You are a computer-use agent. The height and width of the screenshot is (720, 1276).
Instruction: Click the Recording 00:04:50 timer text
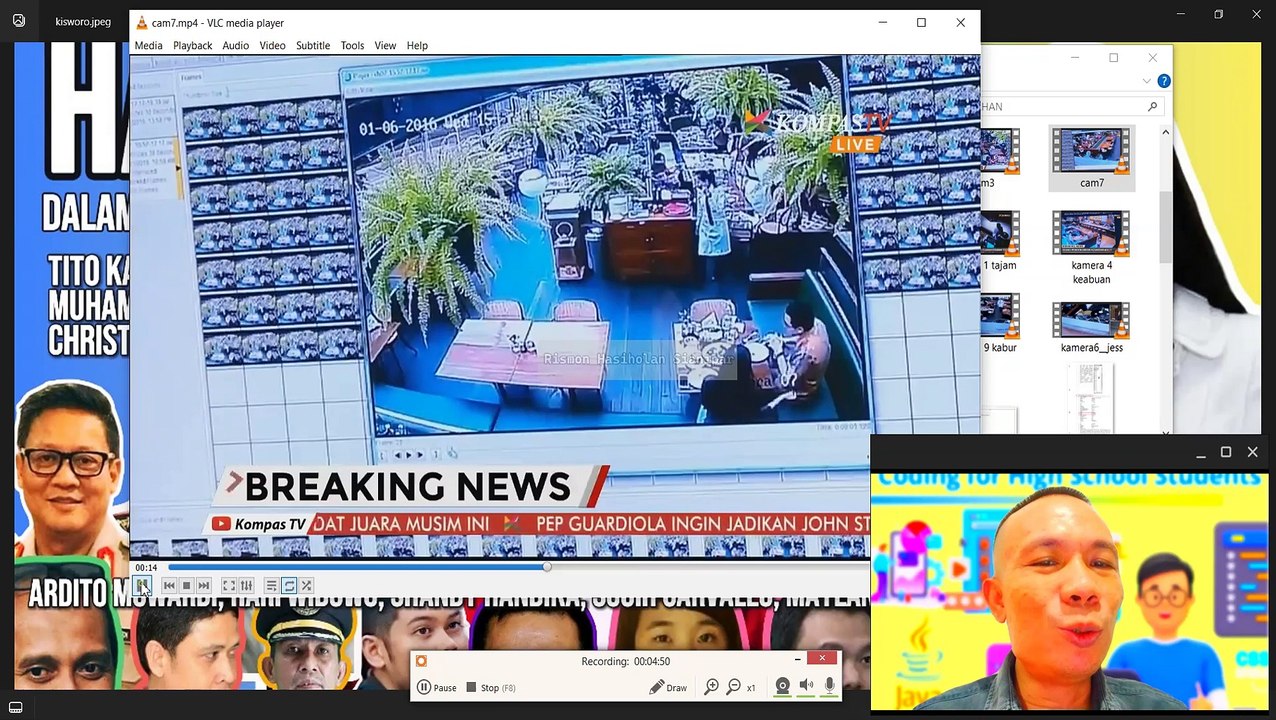click(x=625, y=661)
